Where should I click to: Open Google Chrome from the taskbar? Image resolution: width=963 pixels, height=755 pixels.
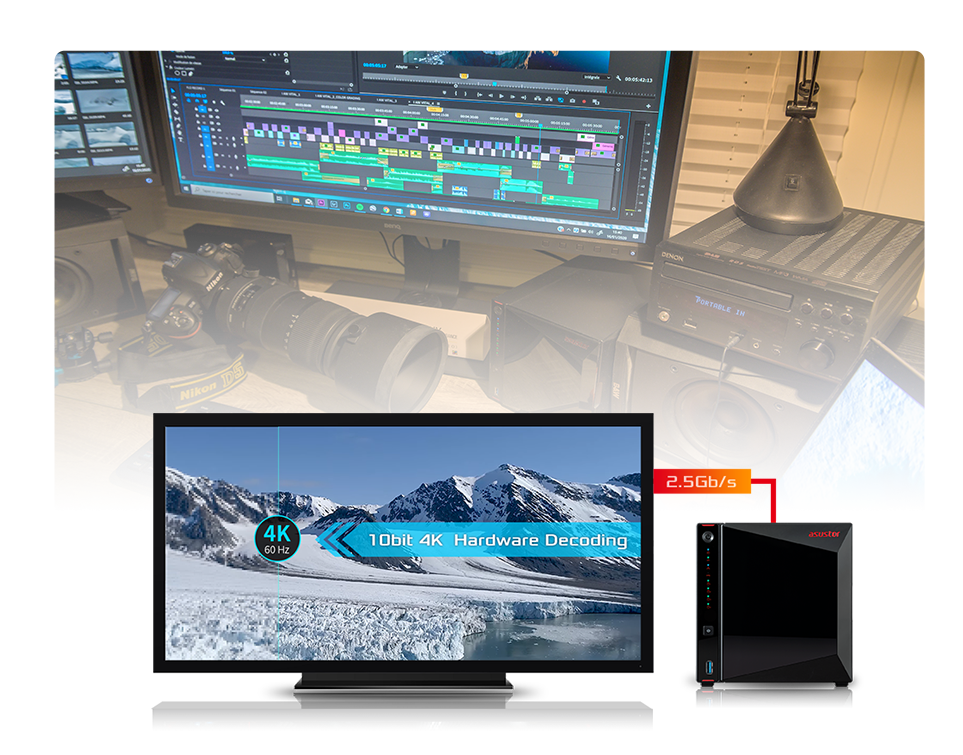[386, 209]
